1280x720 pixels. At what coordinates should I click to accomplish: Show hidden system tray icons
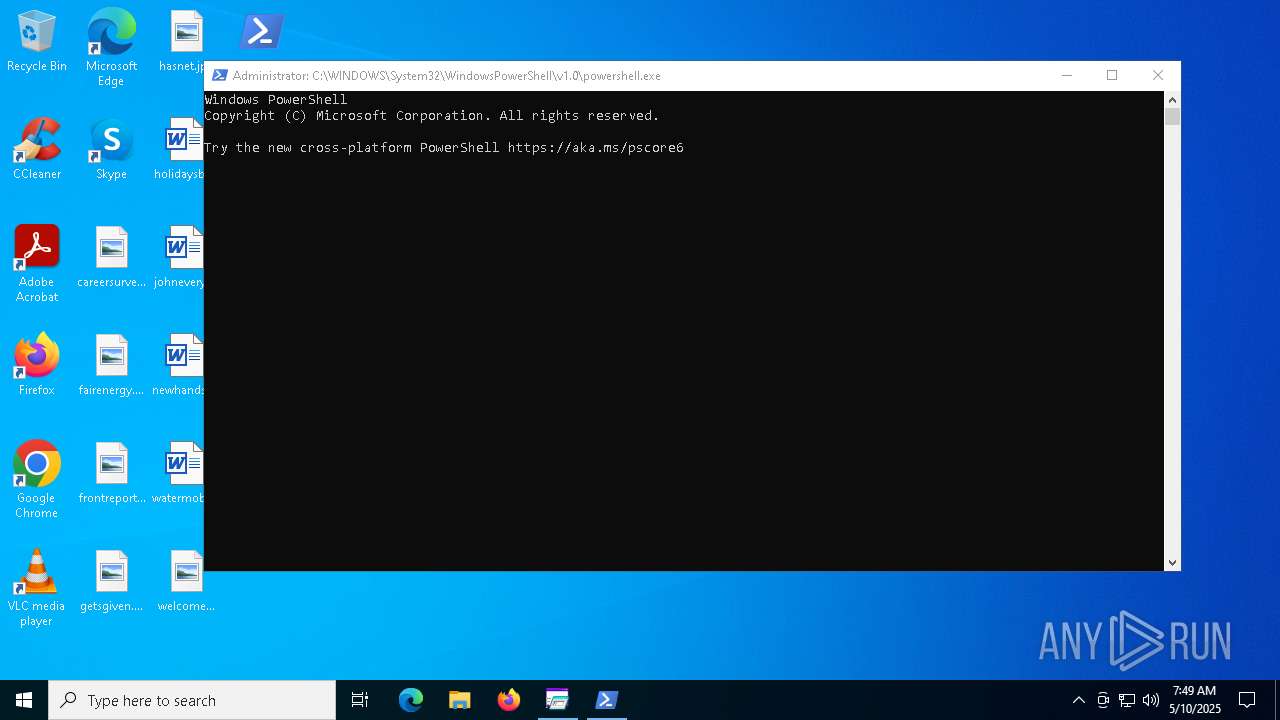tap(1078, 700)
